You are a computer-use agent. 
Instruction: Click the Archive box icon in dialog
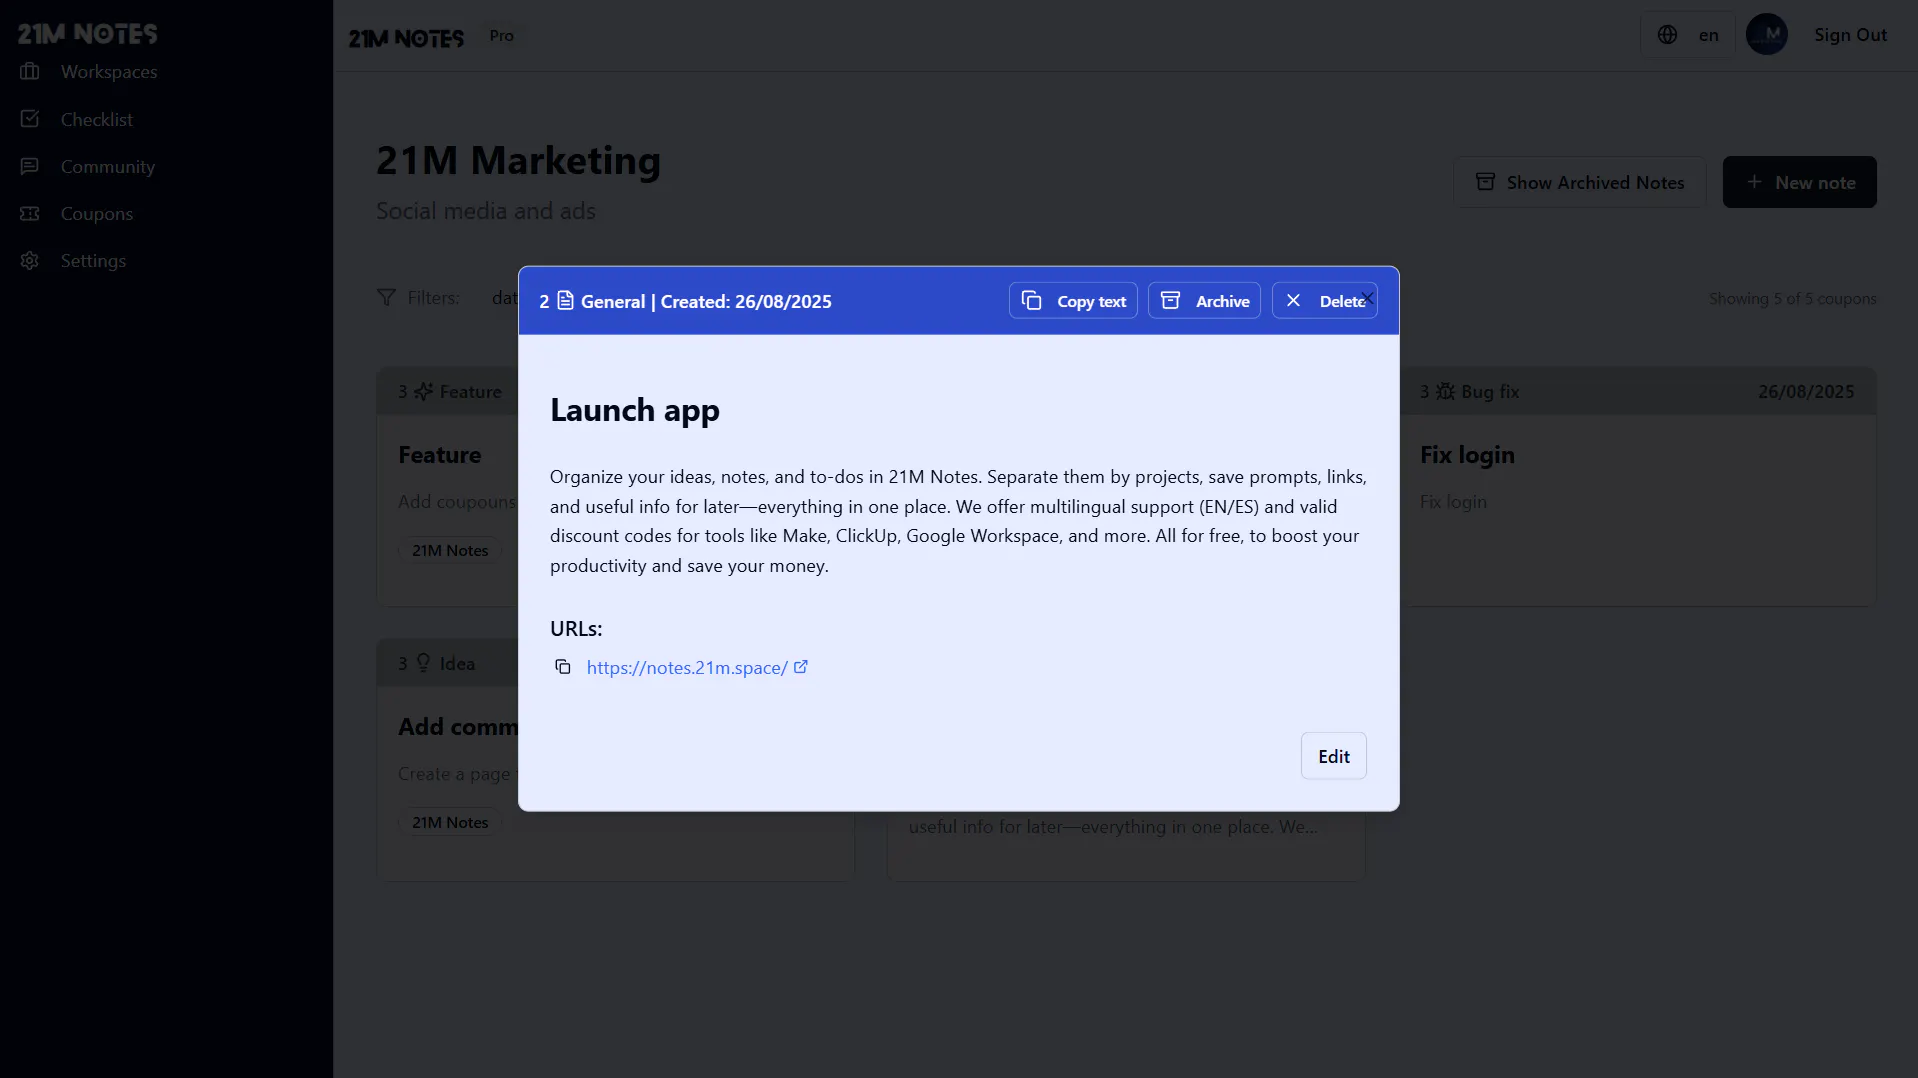(x=1170, y=300)
